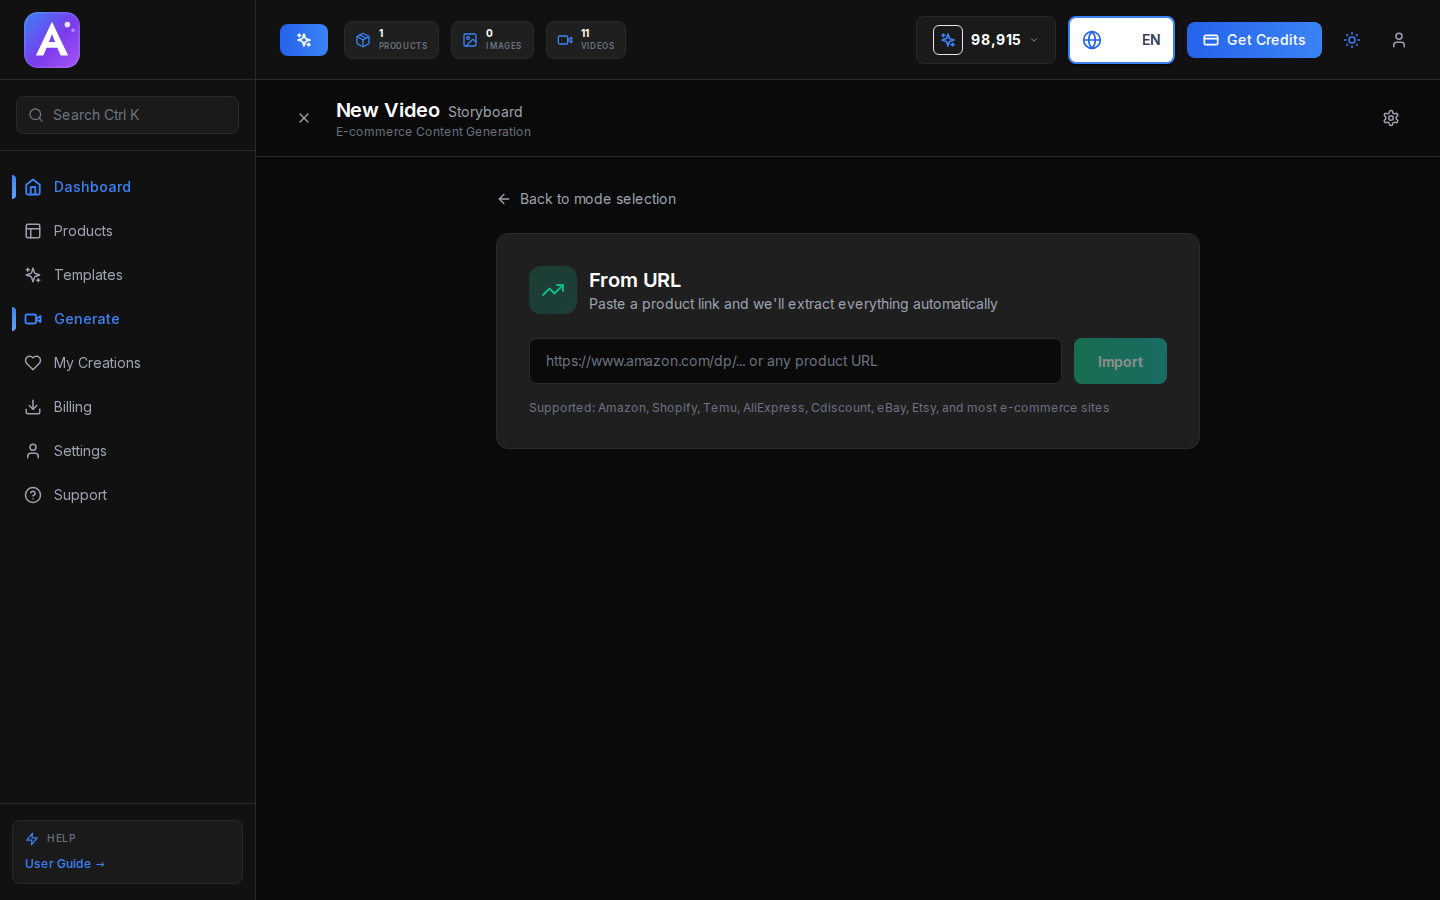This screenshot has width=1440, height=900.
Task: Open the user profile icon
Action: (x=1399, y=40)
